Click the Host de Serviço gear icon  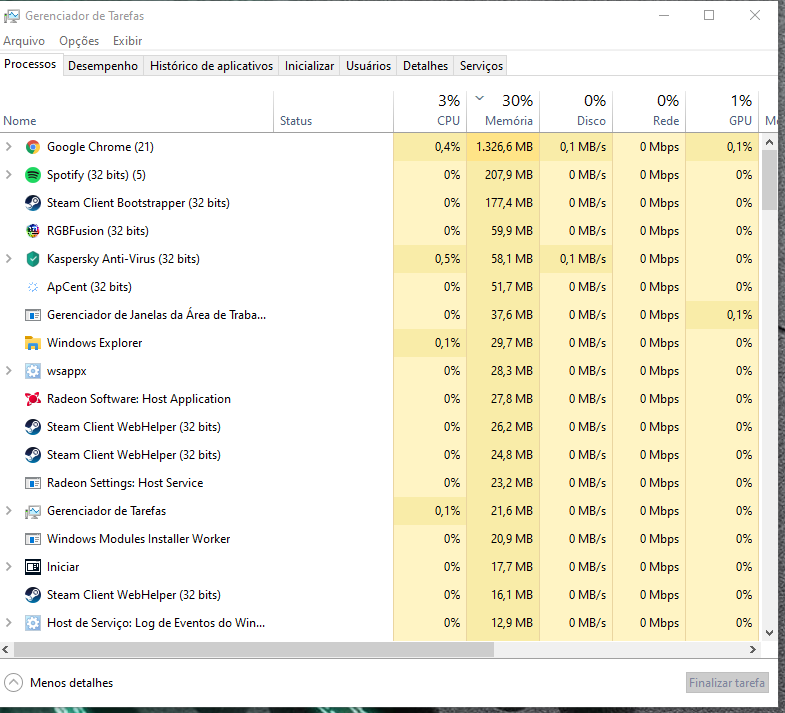tap(33, 623)
